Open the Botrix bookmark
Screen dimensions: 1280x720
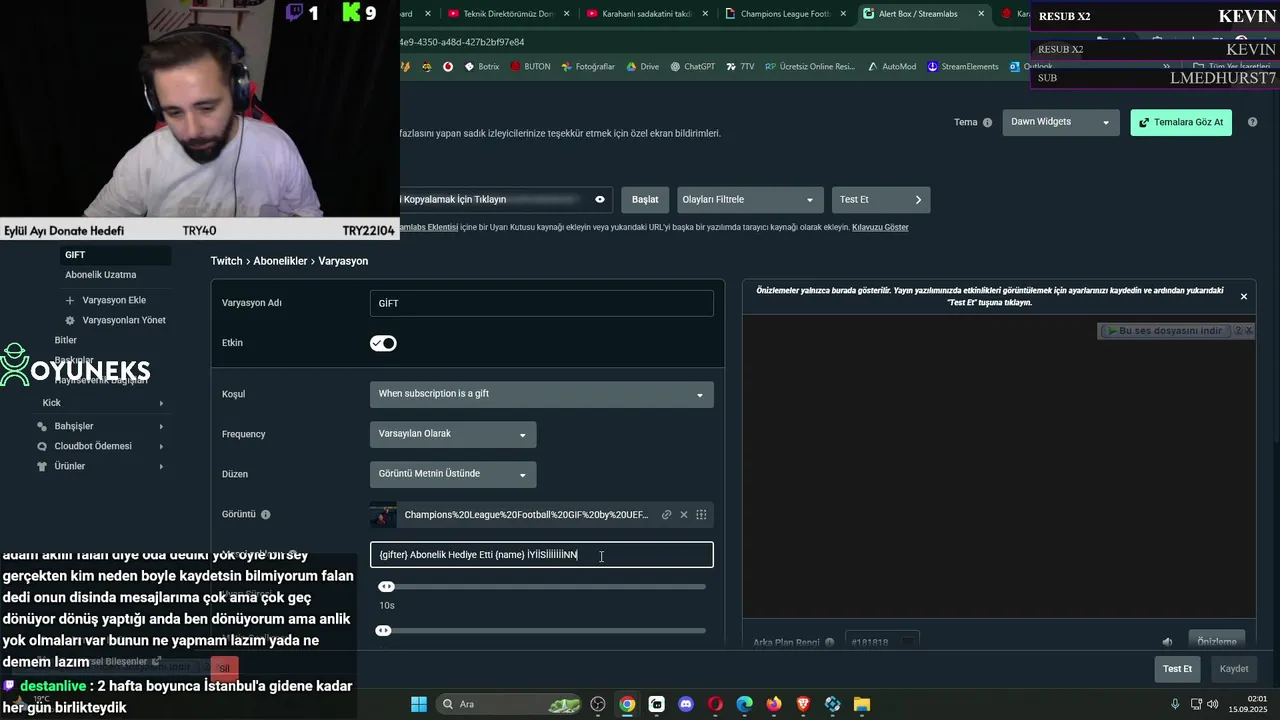[x=482, y=67]
